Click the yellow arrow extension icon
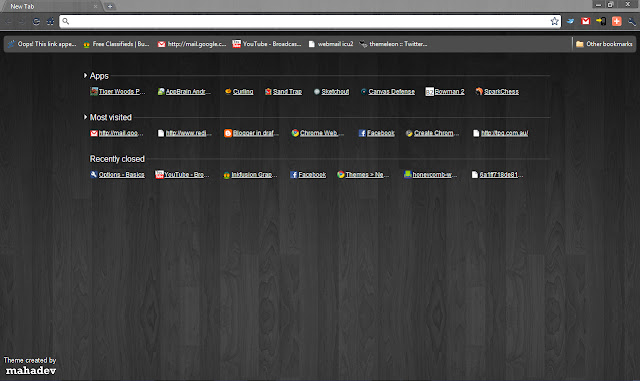Screen dimensions: 640x381 click(x=601, y=21)
